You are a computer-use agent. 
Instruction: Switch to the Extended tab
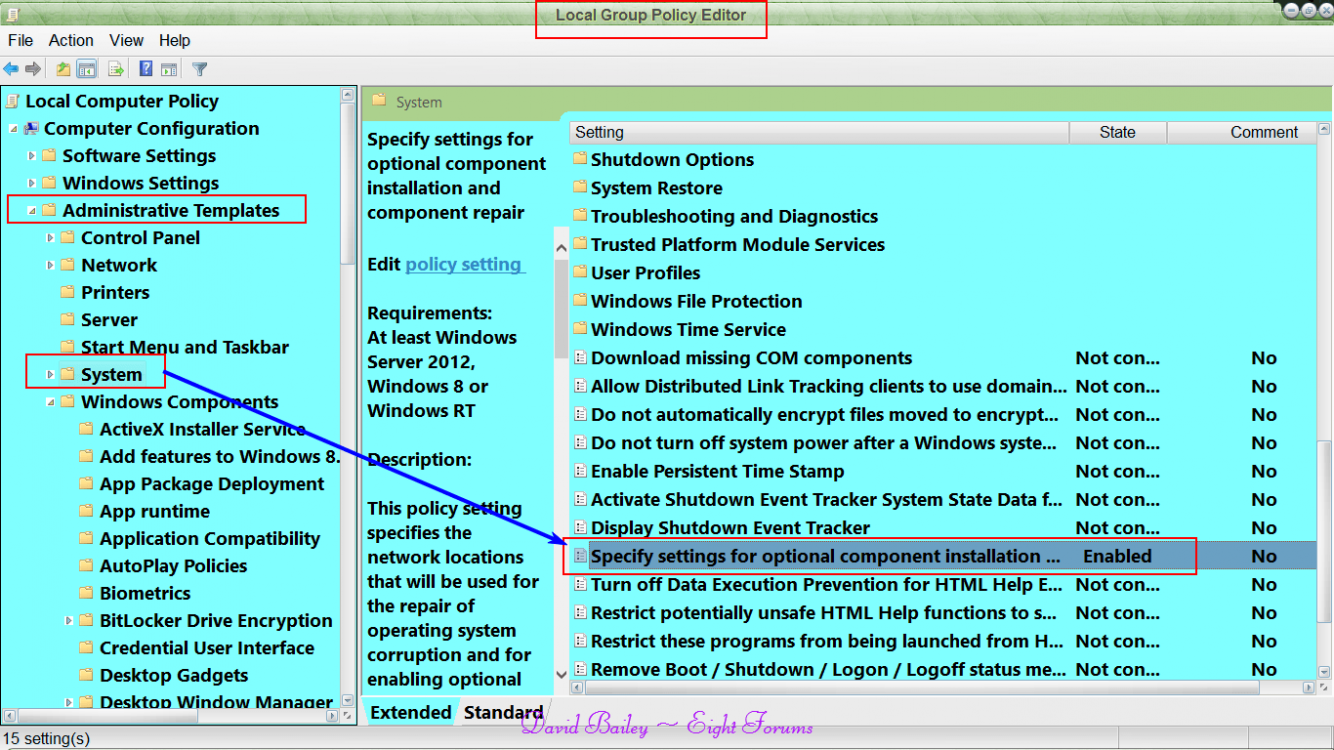[411, 712]
